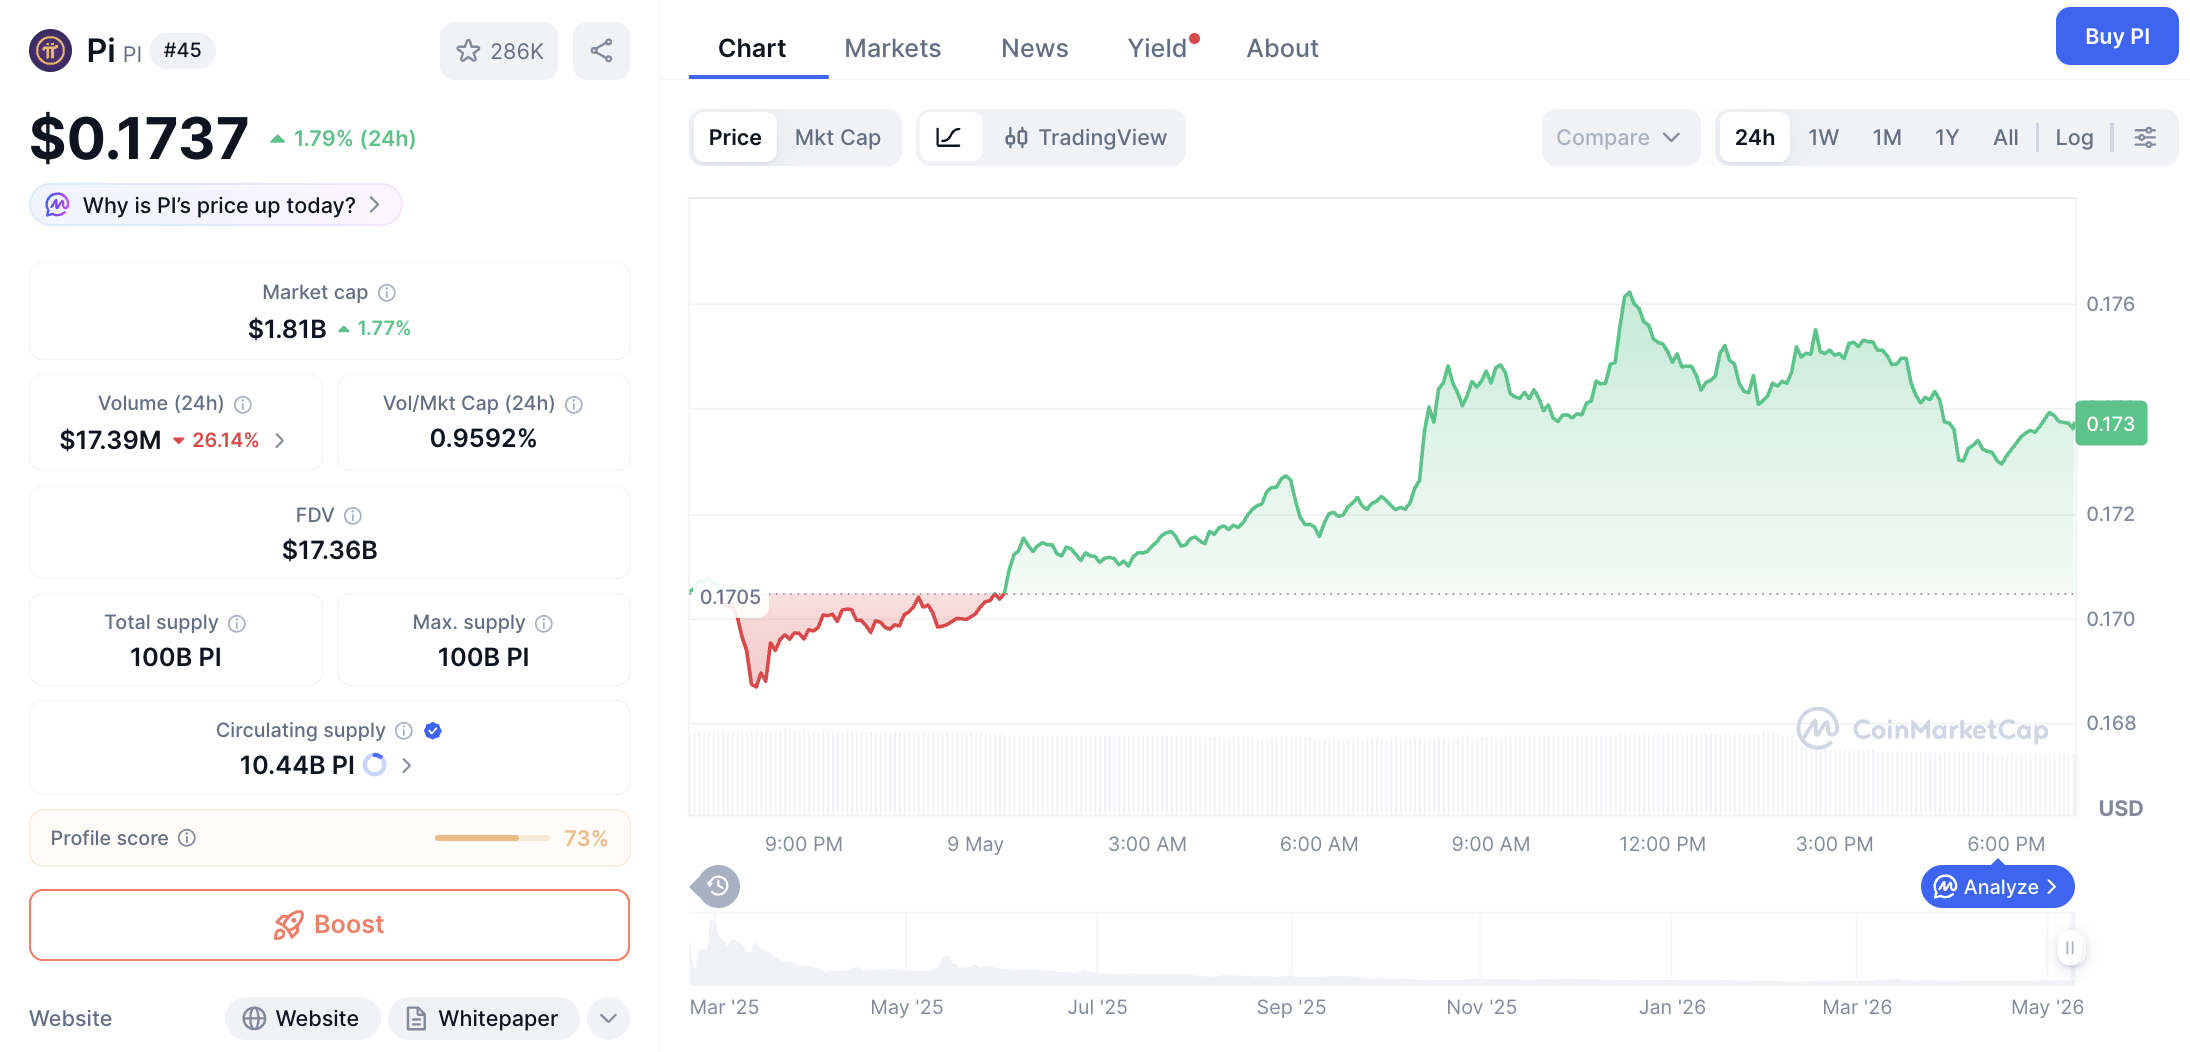Click the FDV info icon

coord(353,515)
